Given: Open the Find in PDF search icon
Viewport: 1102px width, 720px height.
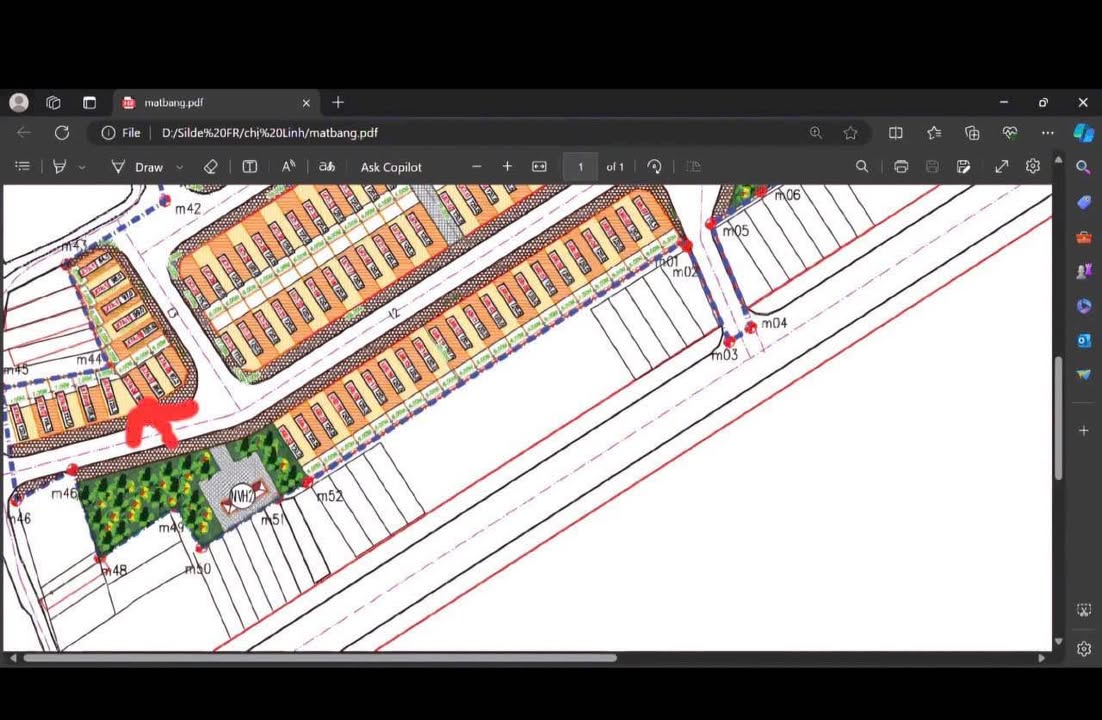Looking at the screenshot, I should 862,167.
